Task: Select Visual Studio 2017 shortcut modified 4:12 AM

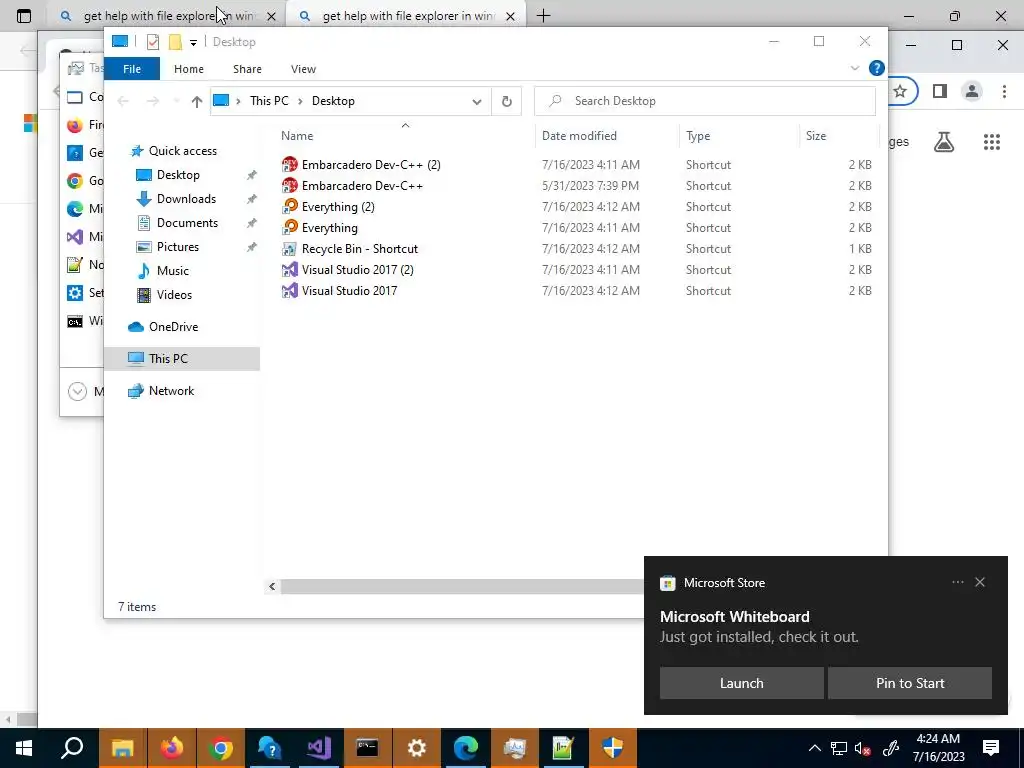Action: click(349, 291)
